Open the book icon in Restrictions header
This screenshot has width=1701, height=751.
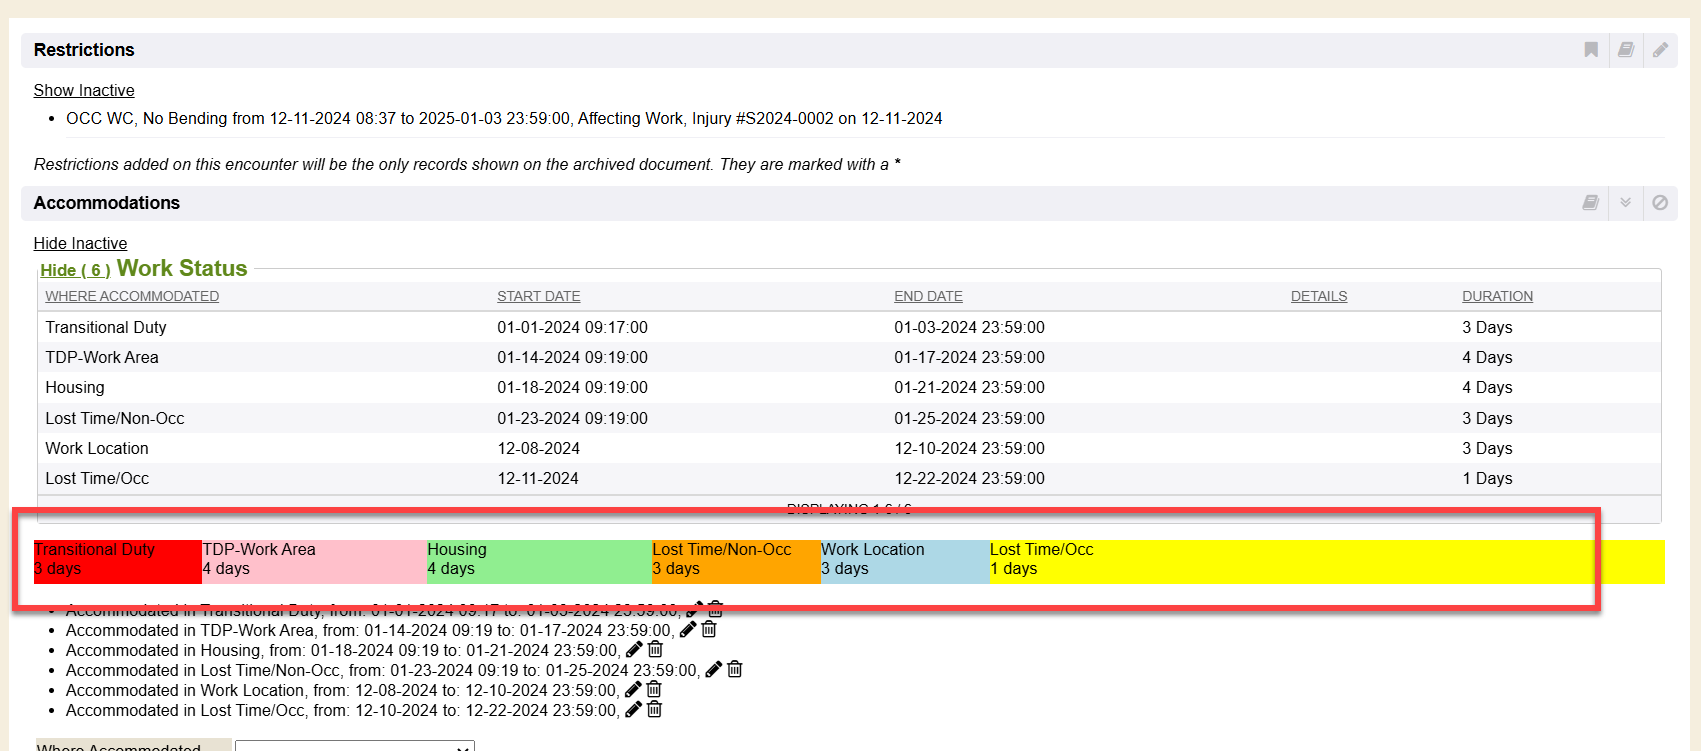[1626, 50]
